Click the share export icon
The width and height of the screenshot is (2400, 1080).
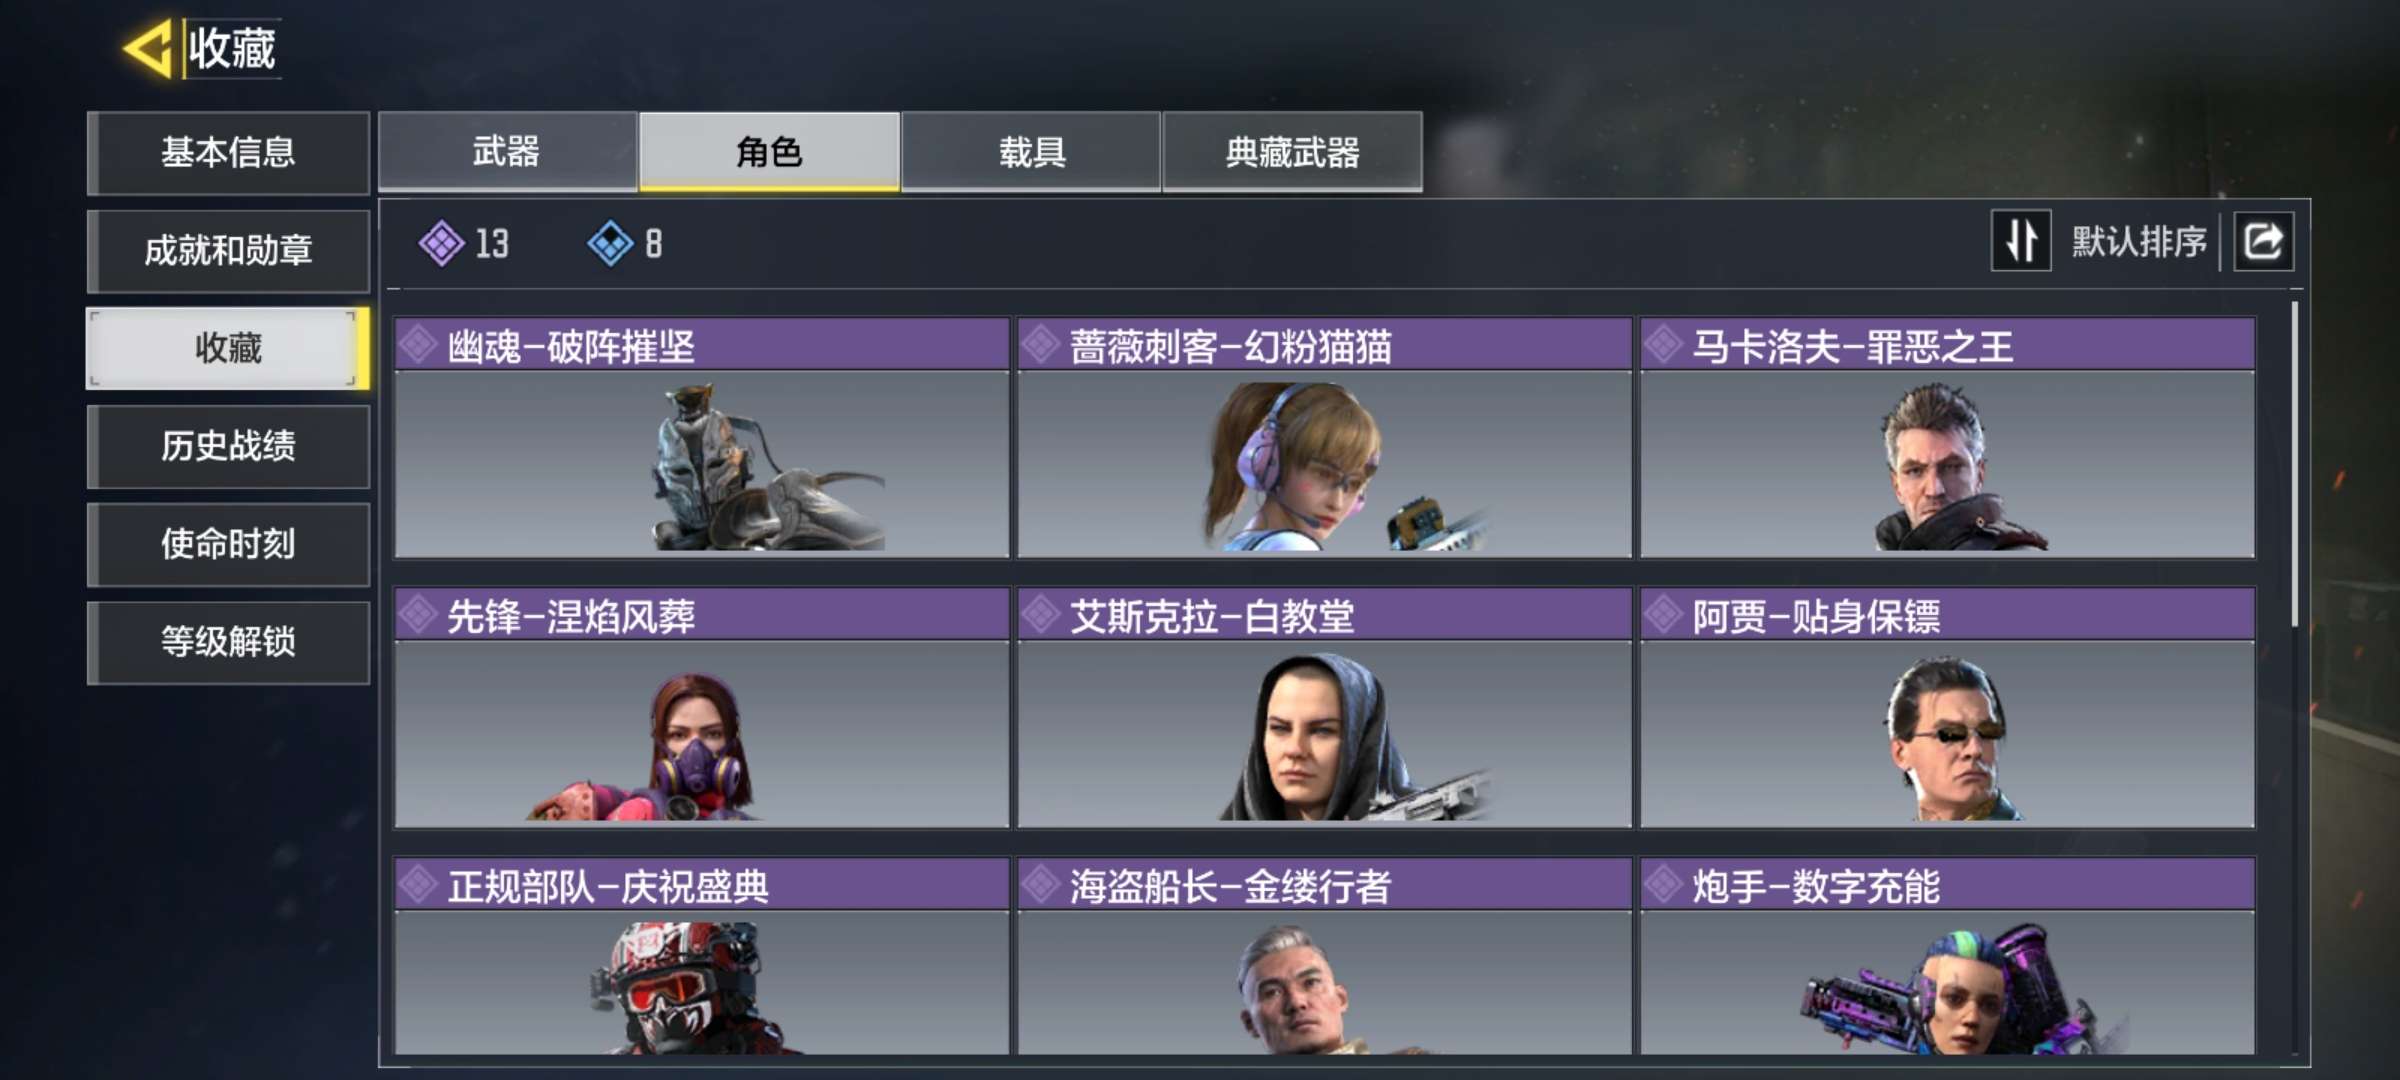[x=2264, y=241]
